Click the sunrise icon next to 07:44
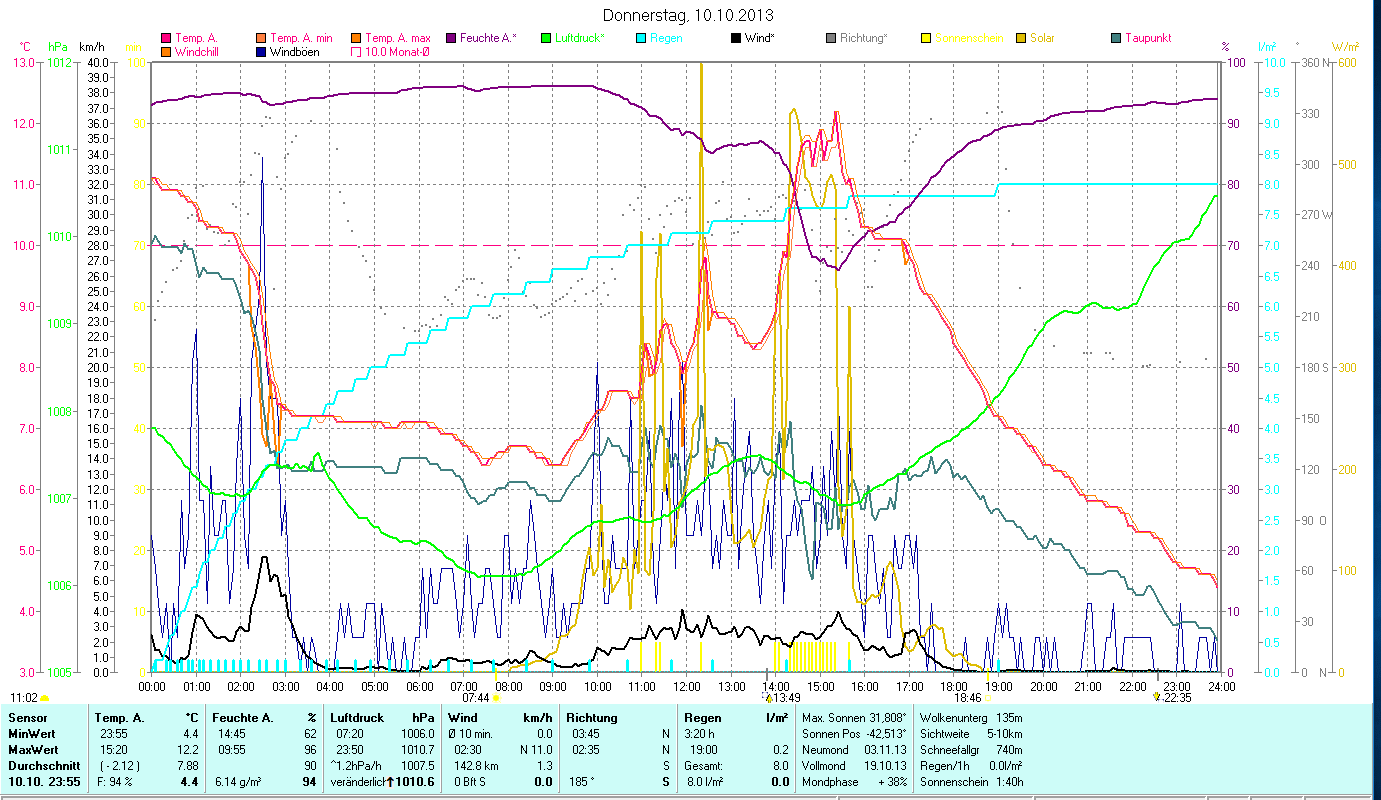This screenshot has height=800, width=1381. coord(496,698)
